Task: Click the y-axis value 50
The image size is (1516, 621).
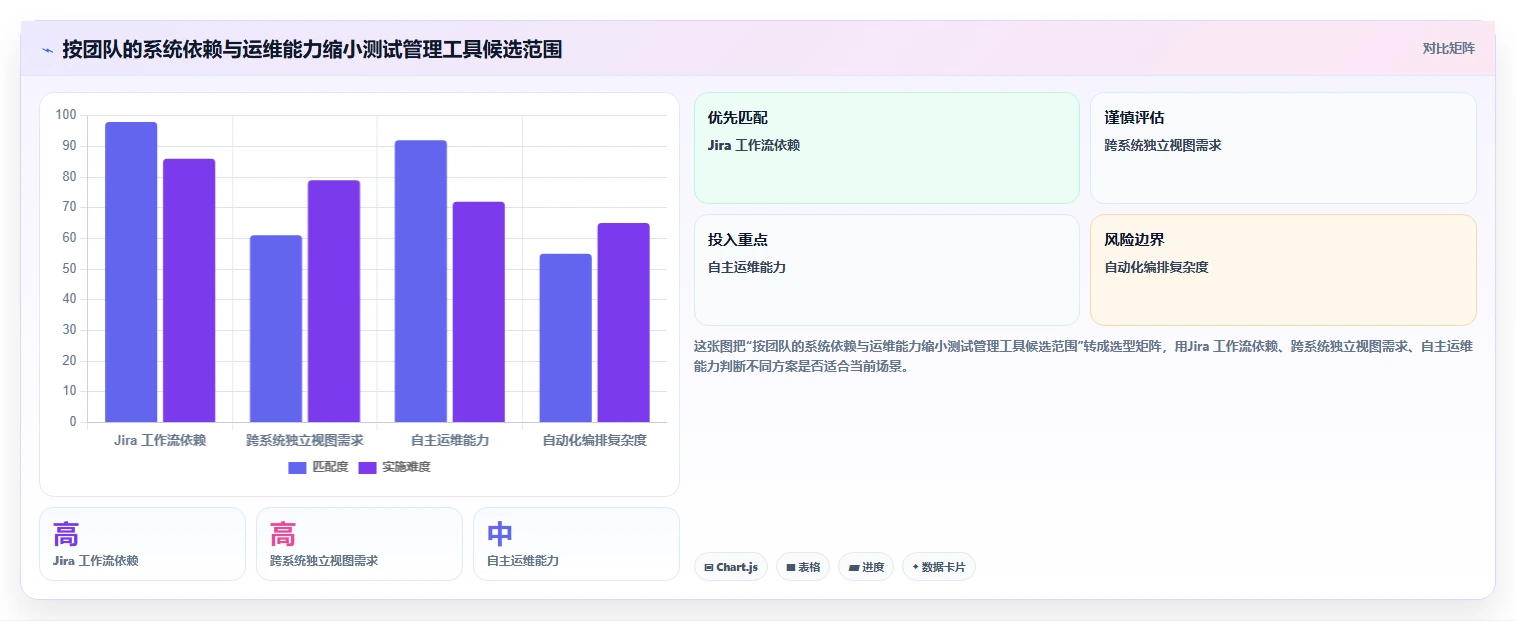Action: tap(69, 268)
